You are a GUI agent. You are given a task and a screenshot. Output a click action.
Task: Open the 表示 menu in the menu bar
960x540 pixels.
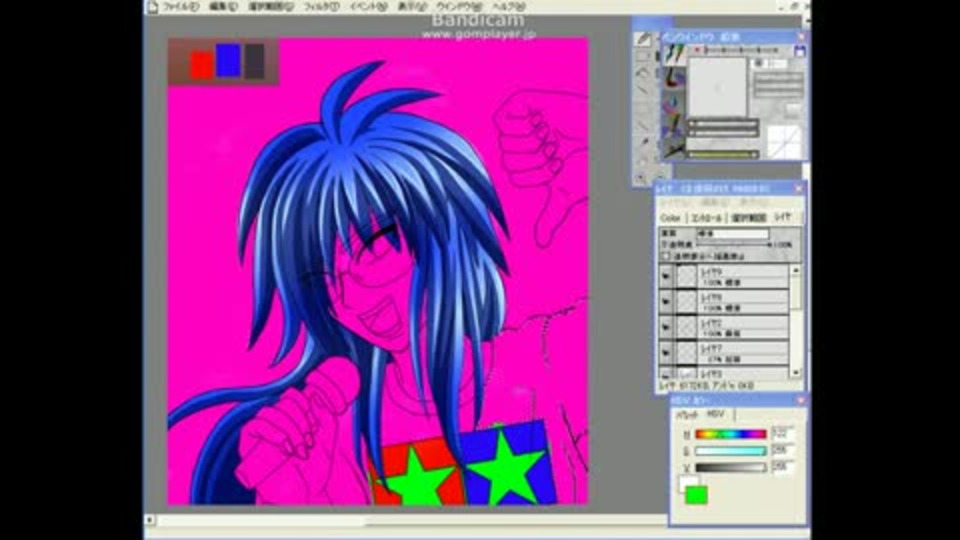coord(411,7)
